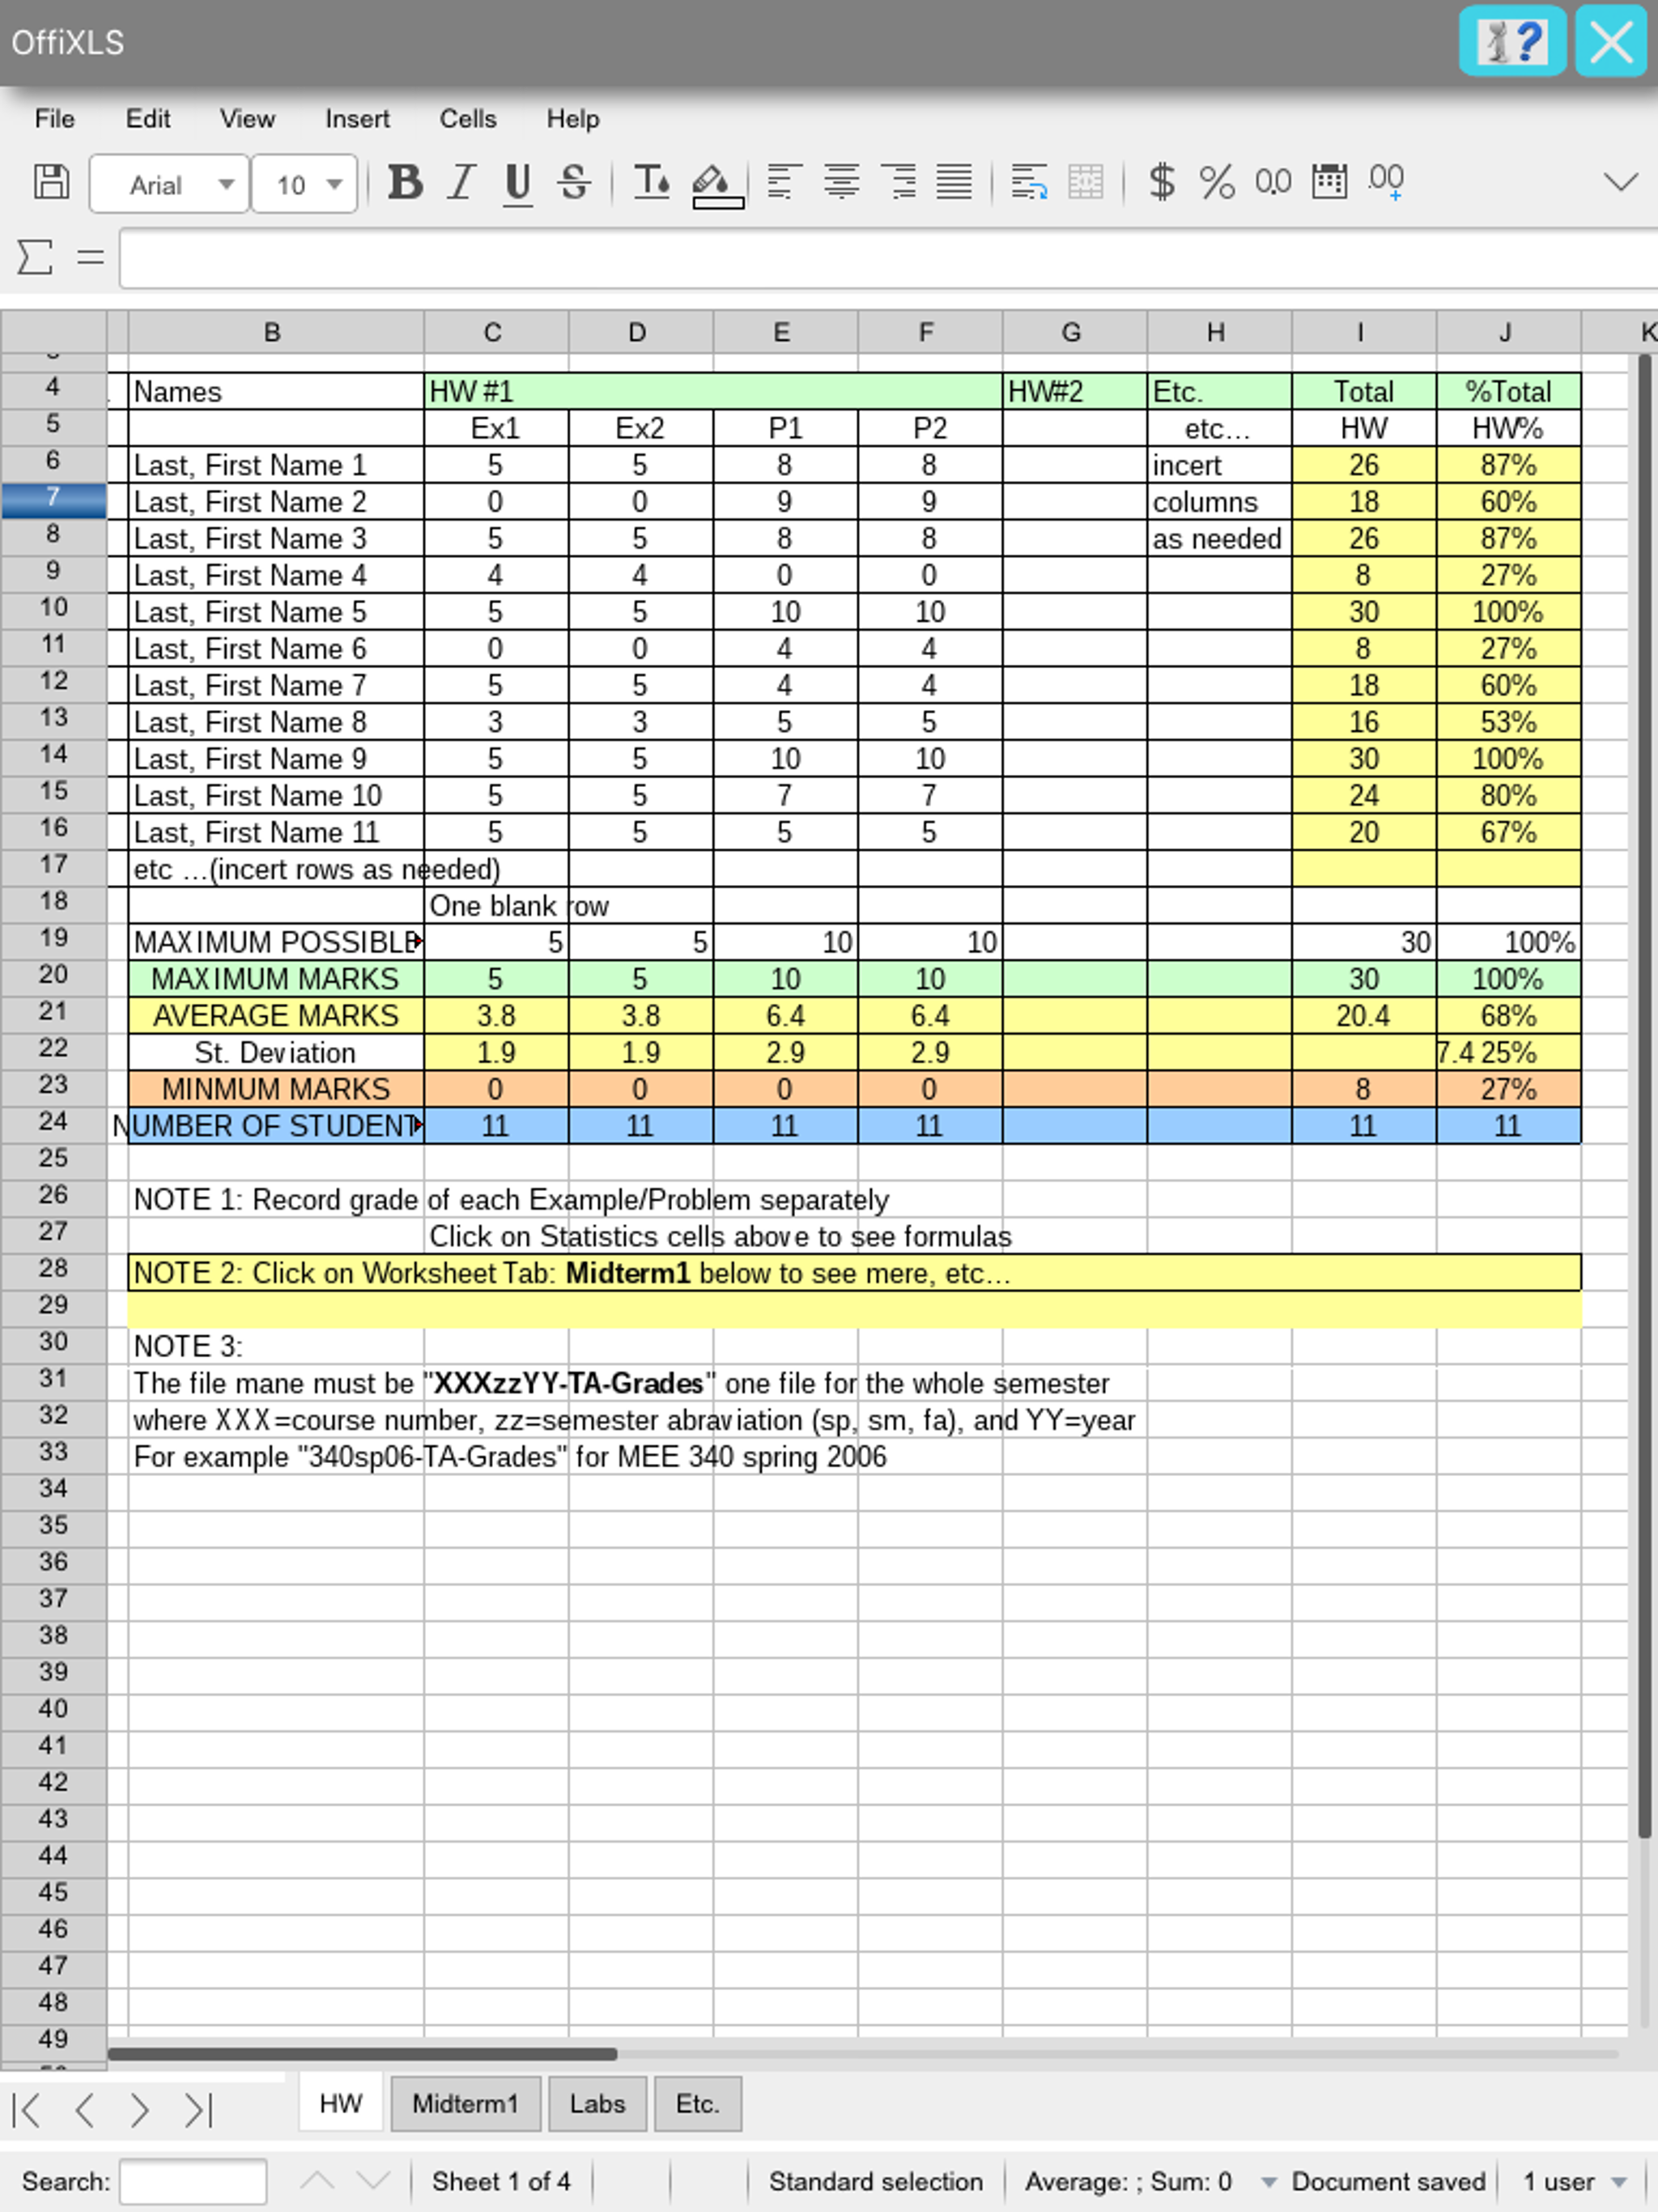Toggle italic formatting
Image resolution: width=1658 pixels, height=2212 pixels.
tap(461, 182)
